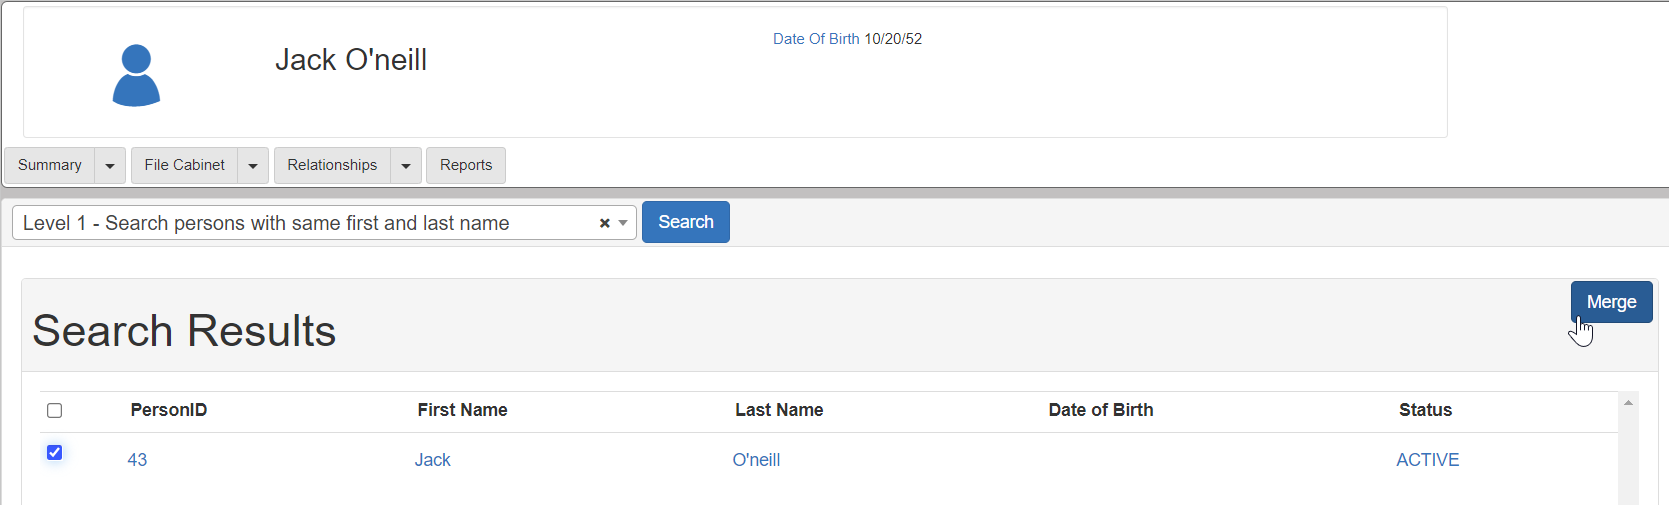
Task: Open the PersonID 43 link
Action: (x=137, y=460)
